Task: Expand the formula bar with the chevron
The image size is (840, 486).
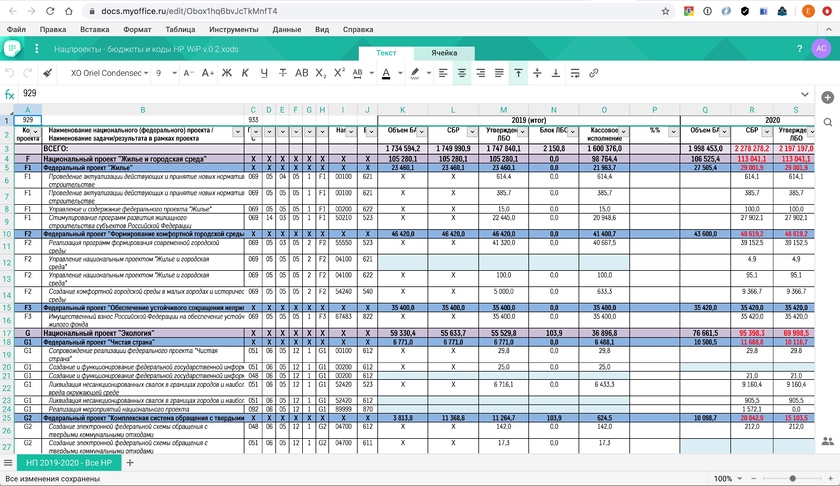Action: click(x=806, y=95)
